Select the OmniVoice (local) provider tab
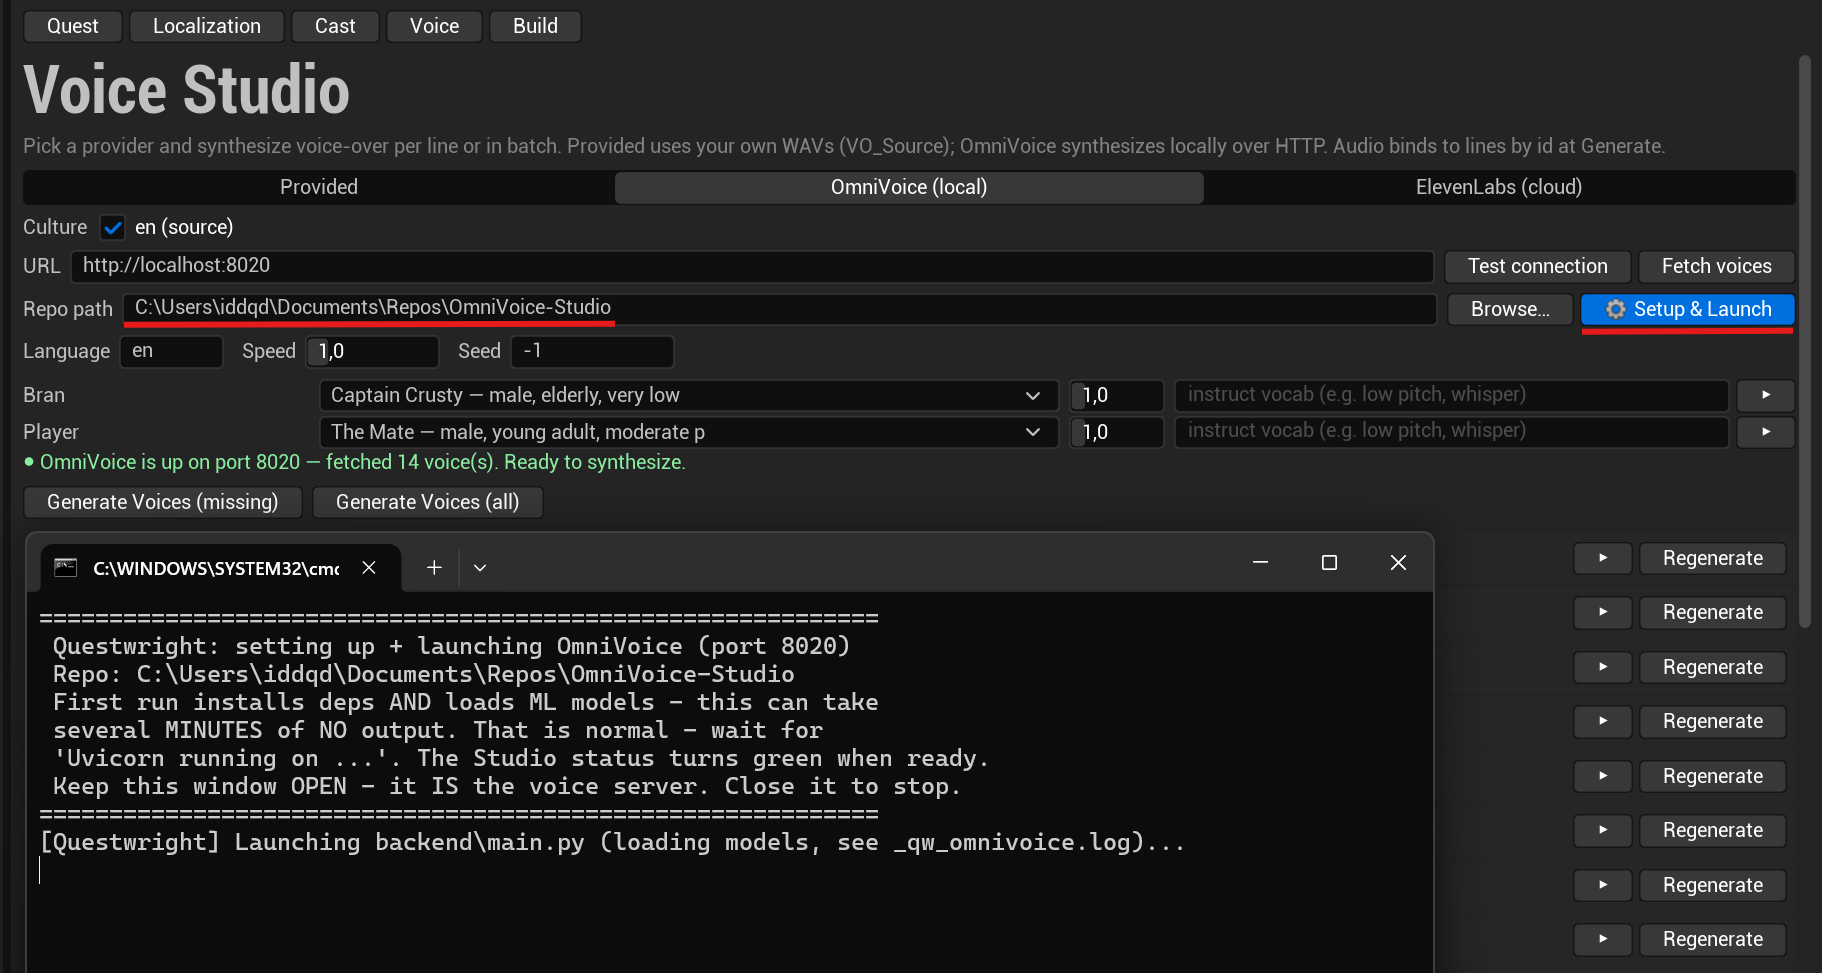Viewport: 1822px width, 973px height. pos(909,187)
